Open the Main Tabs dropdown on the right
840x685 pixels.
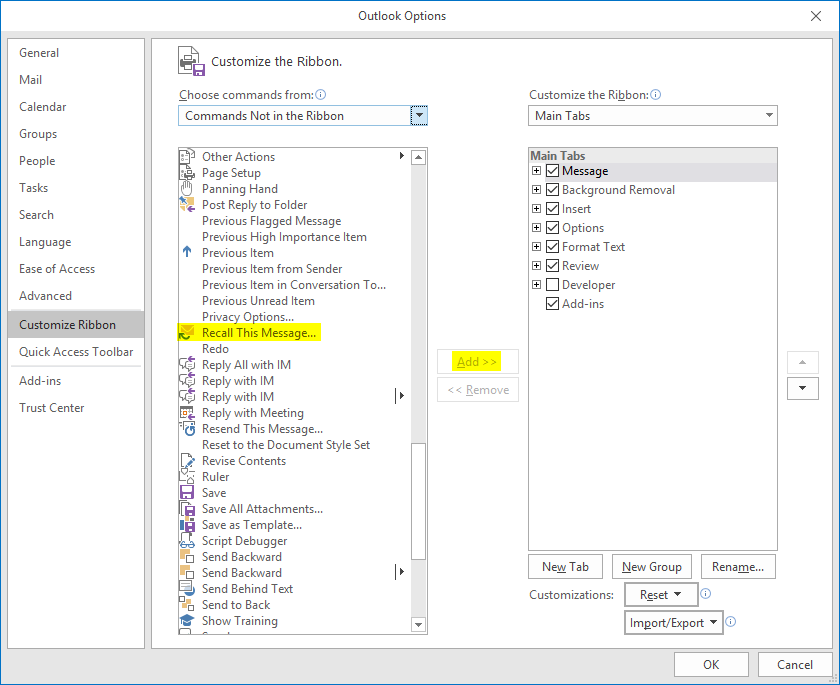767,115
